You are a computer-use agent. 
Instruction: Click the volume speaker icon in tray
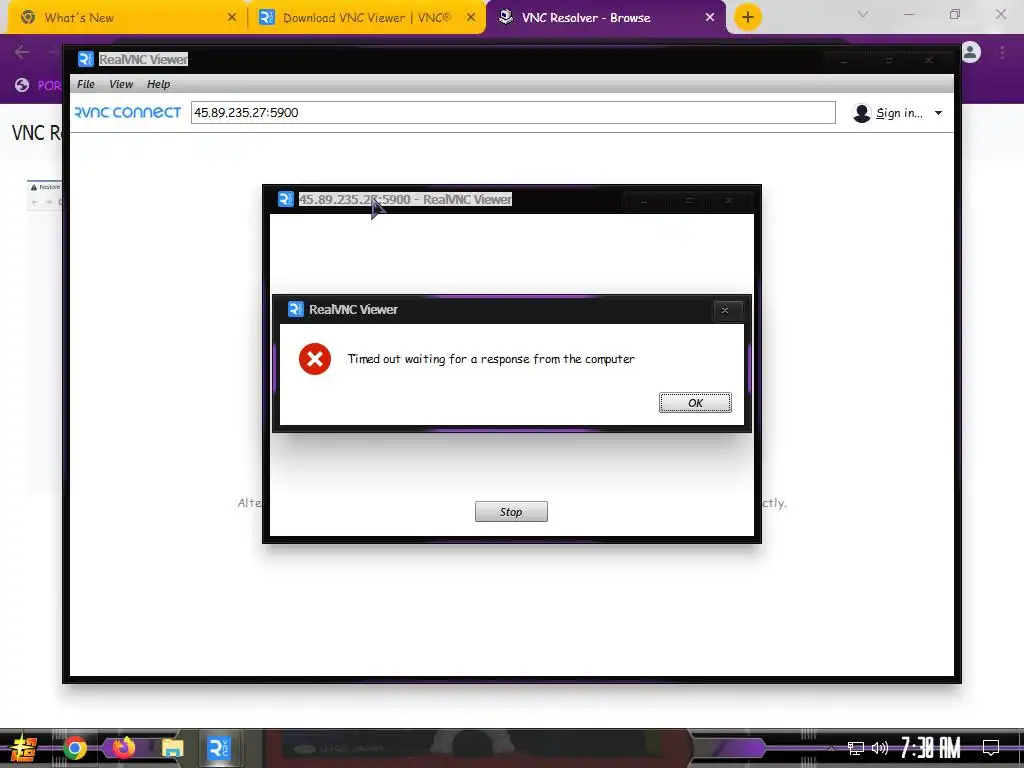pyautogui.click(x=880, y=748)
